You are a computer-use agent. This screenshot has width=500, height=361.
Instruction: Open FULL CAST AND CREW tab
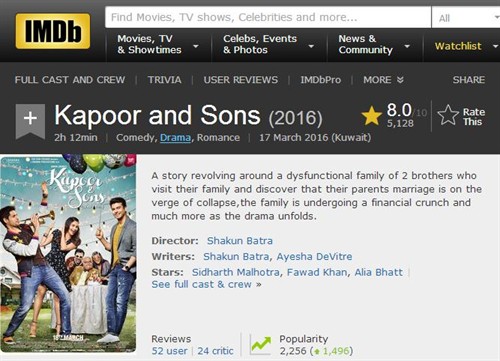(70, 80)
